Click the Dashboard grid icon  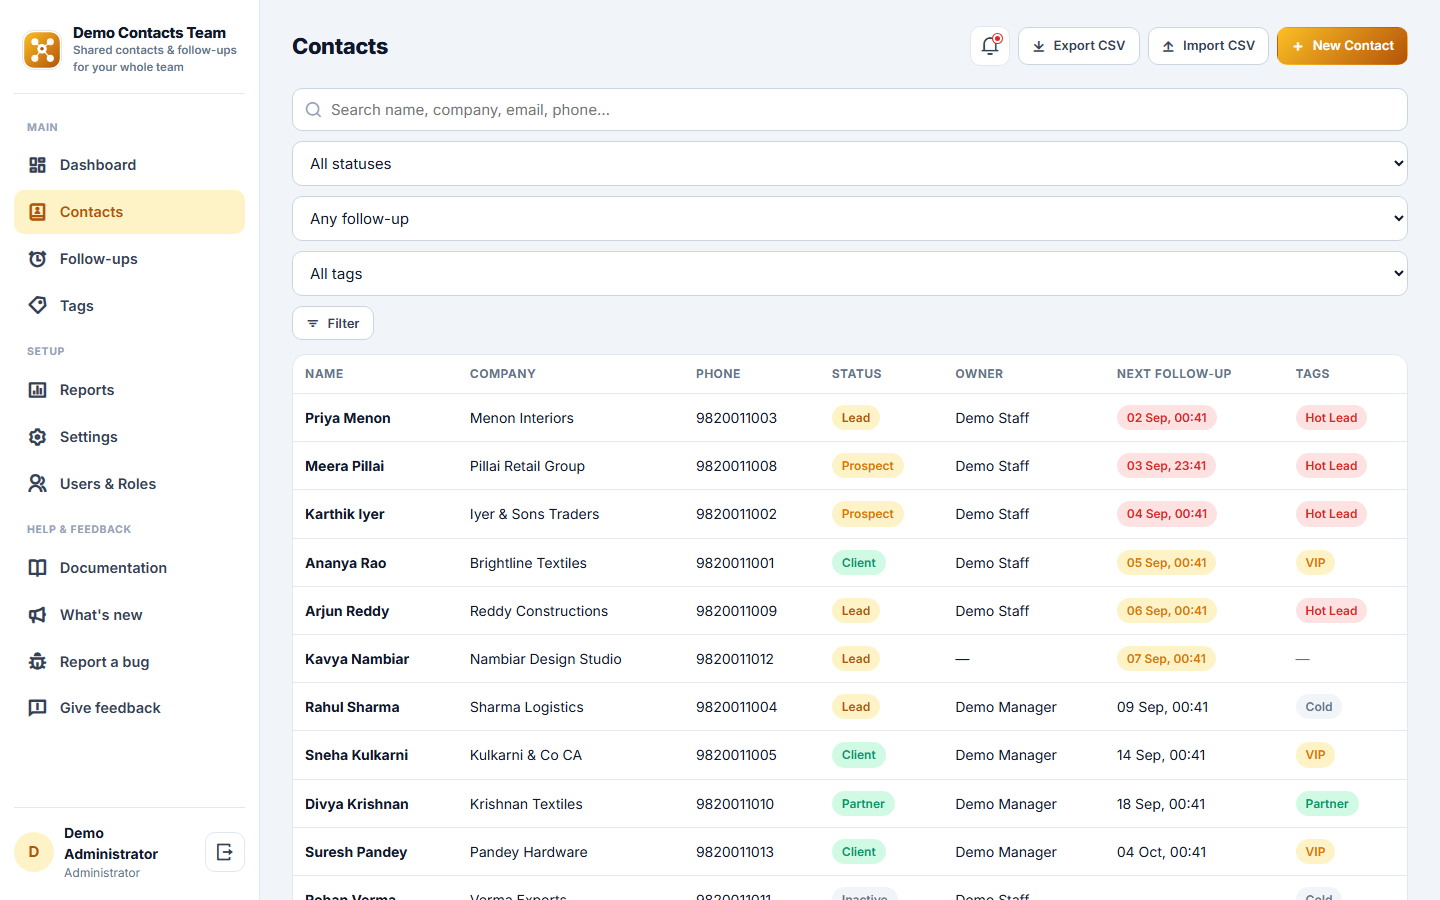click(38, 165)
